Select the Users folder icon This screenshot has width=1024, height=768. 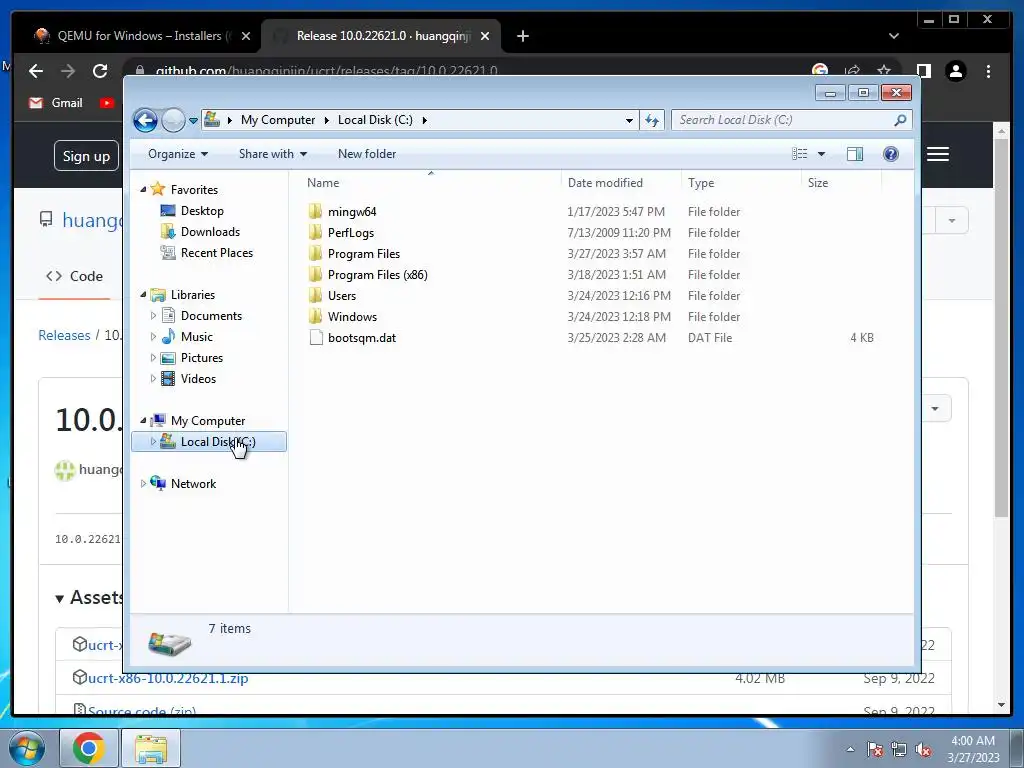[x=315, y=295]
